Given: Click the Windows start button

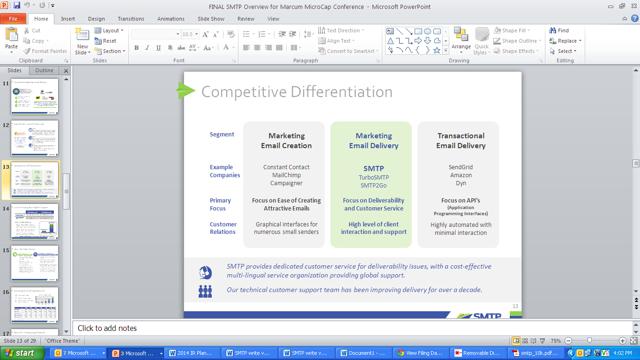Looking at the screenshot, I should [22, 353].
